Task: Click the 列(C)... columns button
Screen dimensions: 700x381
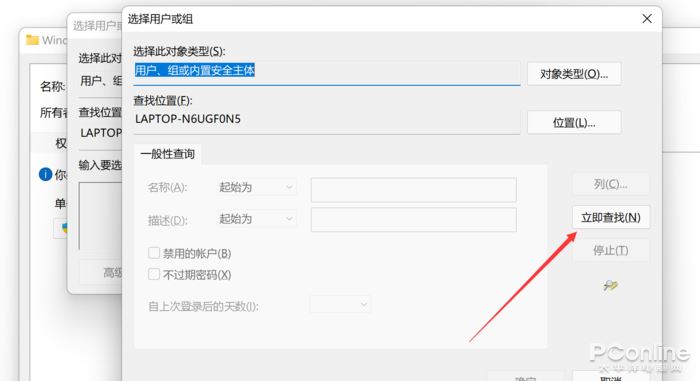Action: click(x=611, y=184)
